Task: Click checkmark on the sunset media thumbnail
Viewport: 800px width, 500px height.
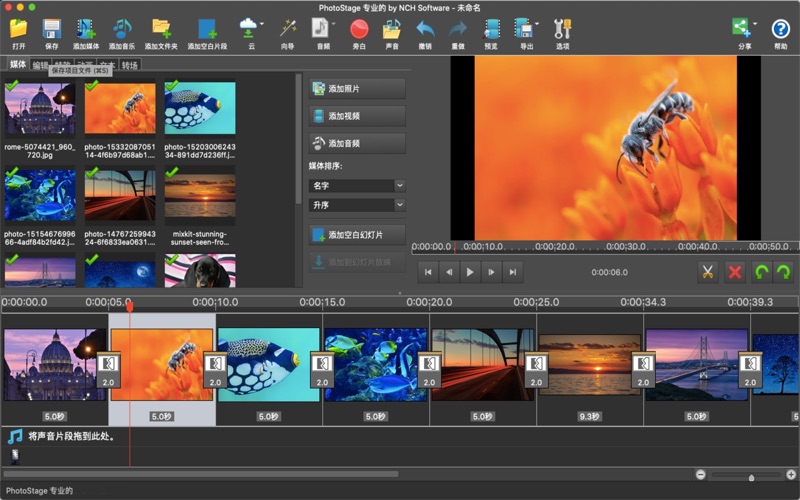Action: (x=171, y=173)
